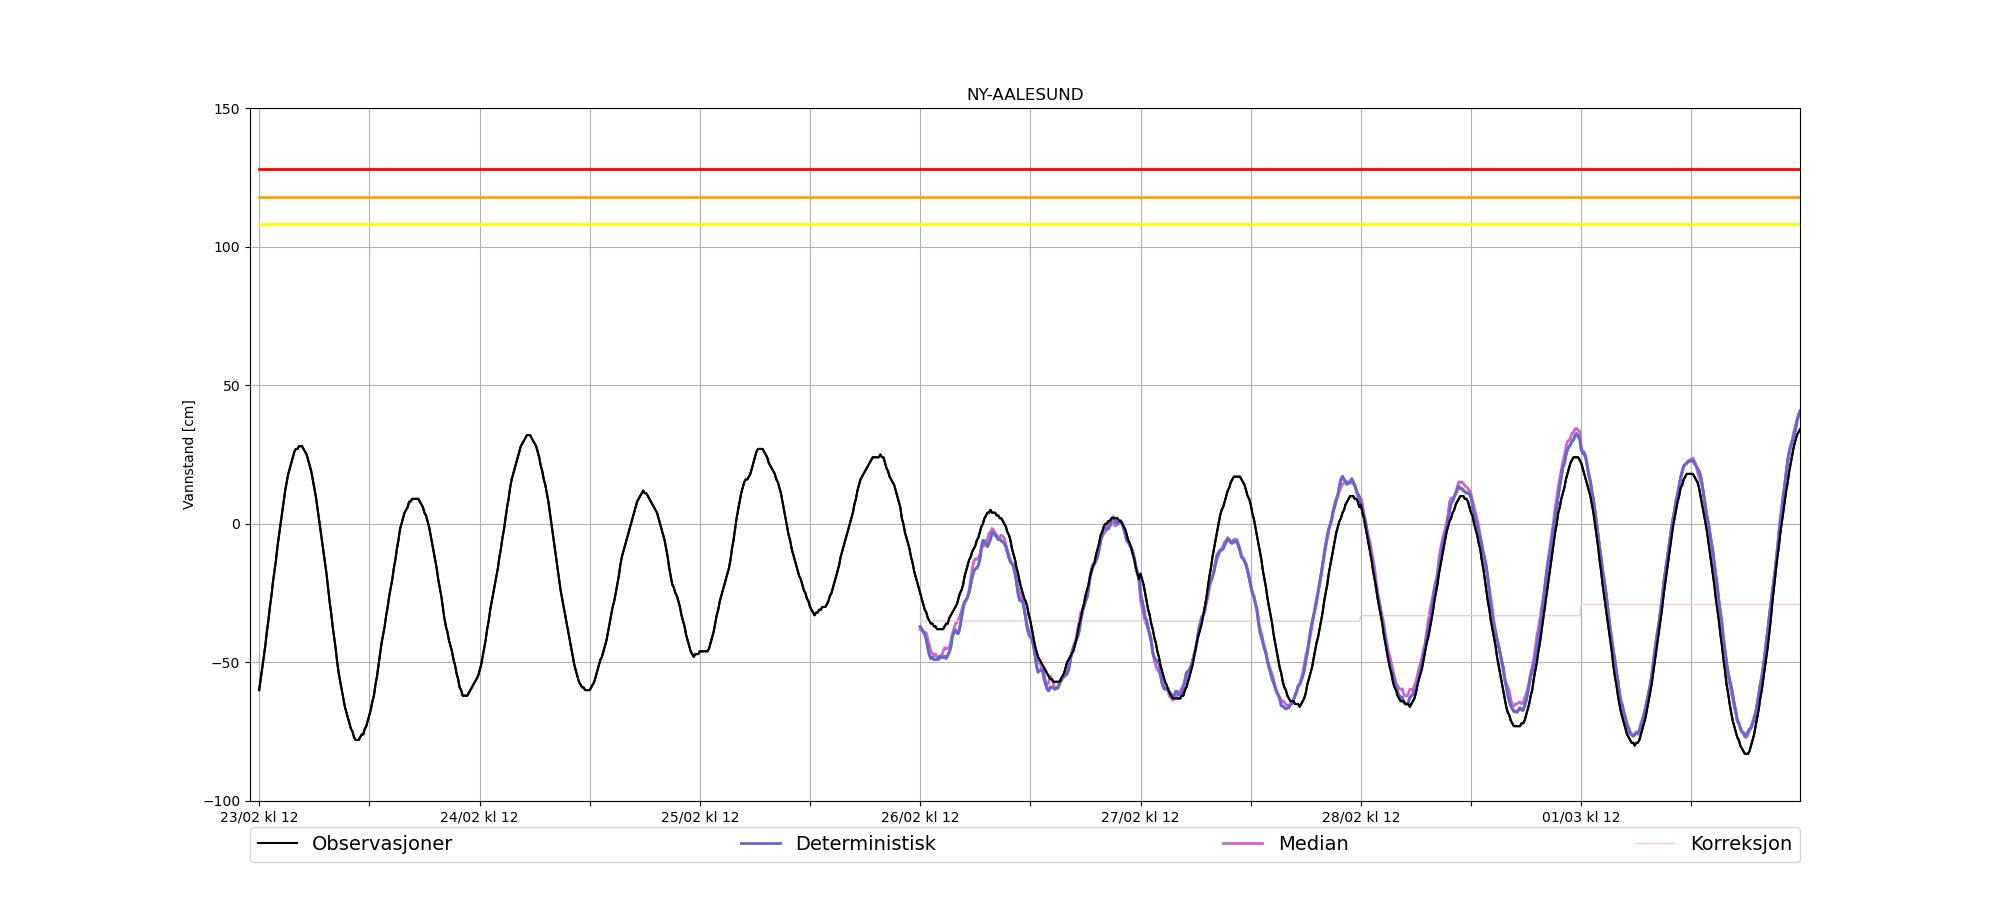
Task: Click the 150 y-axis tick label
Action: [229, 109]
